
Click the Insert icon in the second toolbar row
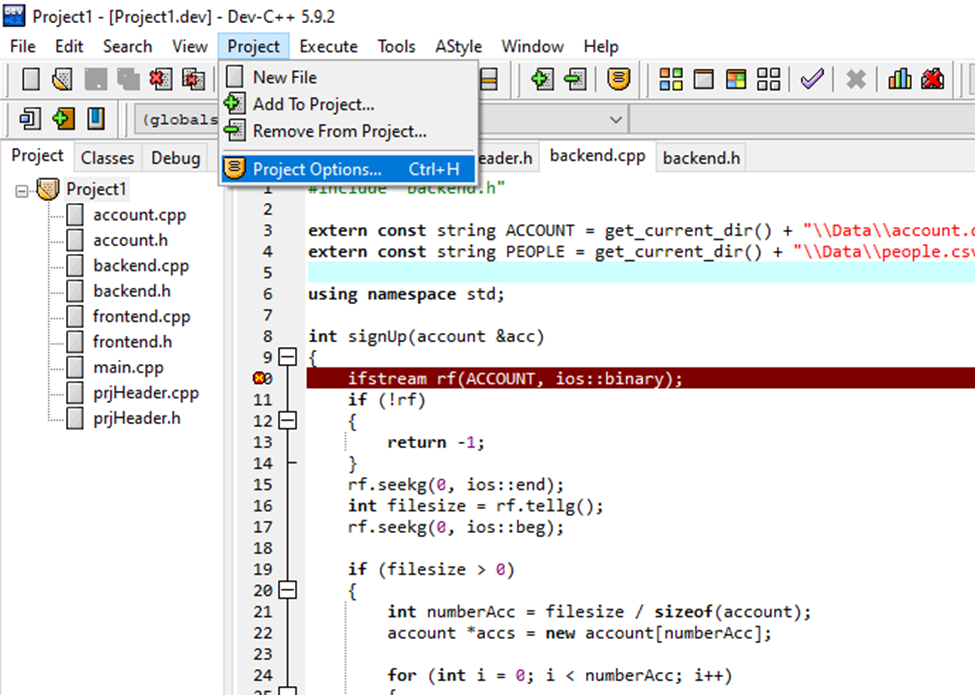[x=30, y=119]
